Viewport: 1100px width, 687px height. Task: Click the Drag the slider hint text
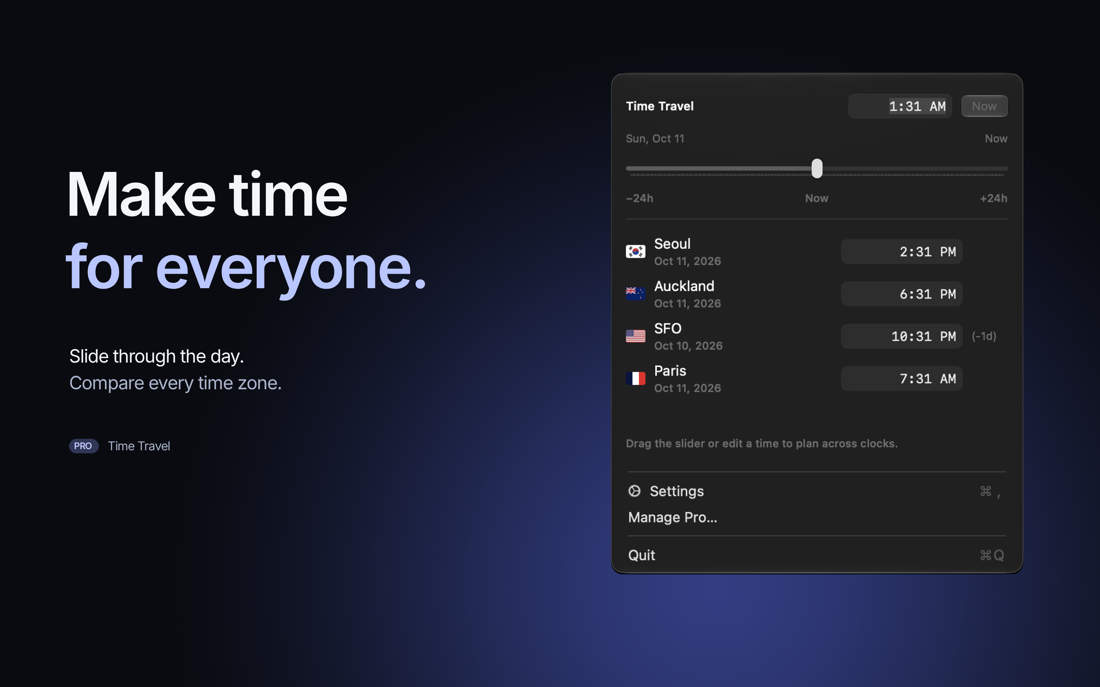tap(762, 443)
